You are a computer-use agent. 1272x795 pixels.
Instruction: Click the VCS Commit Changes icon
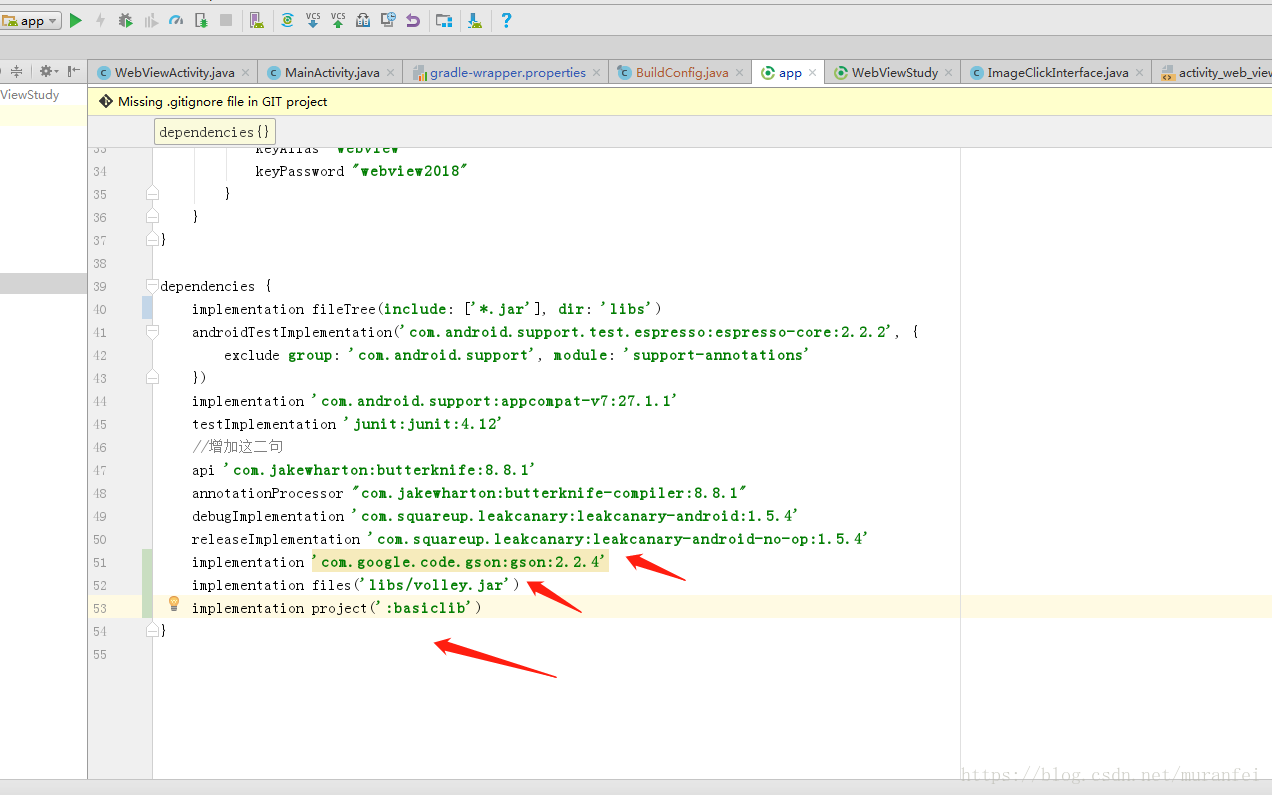338,20
